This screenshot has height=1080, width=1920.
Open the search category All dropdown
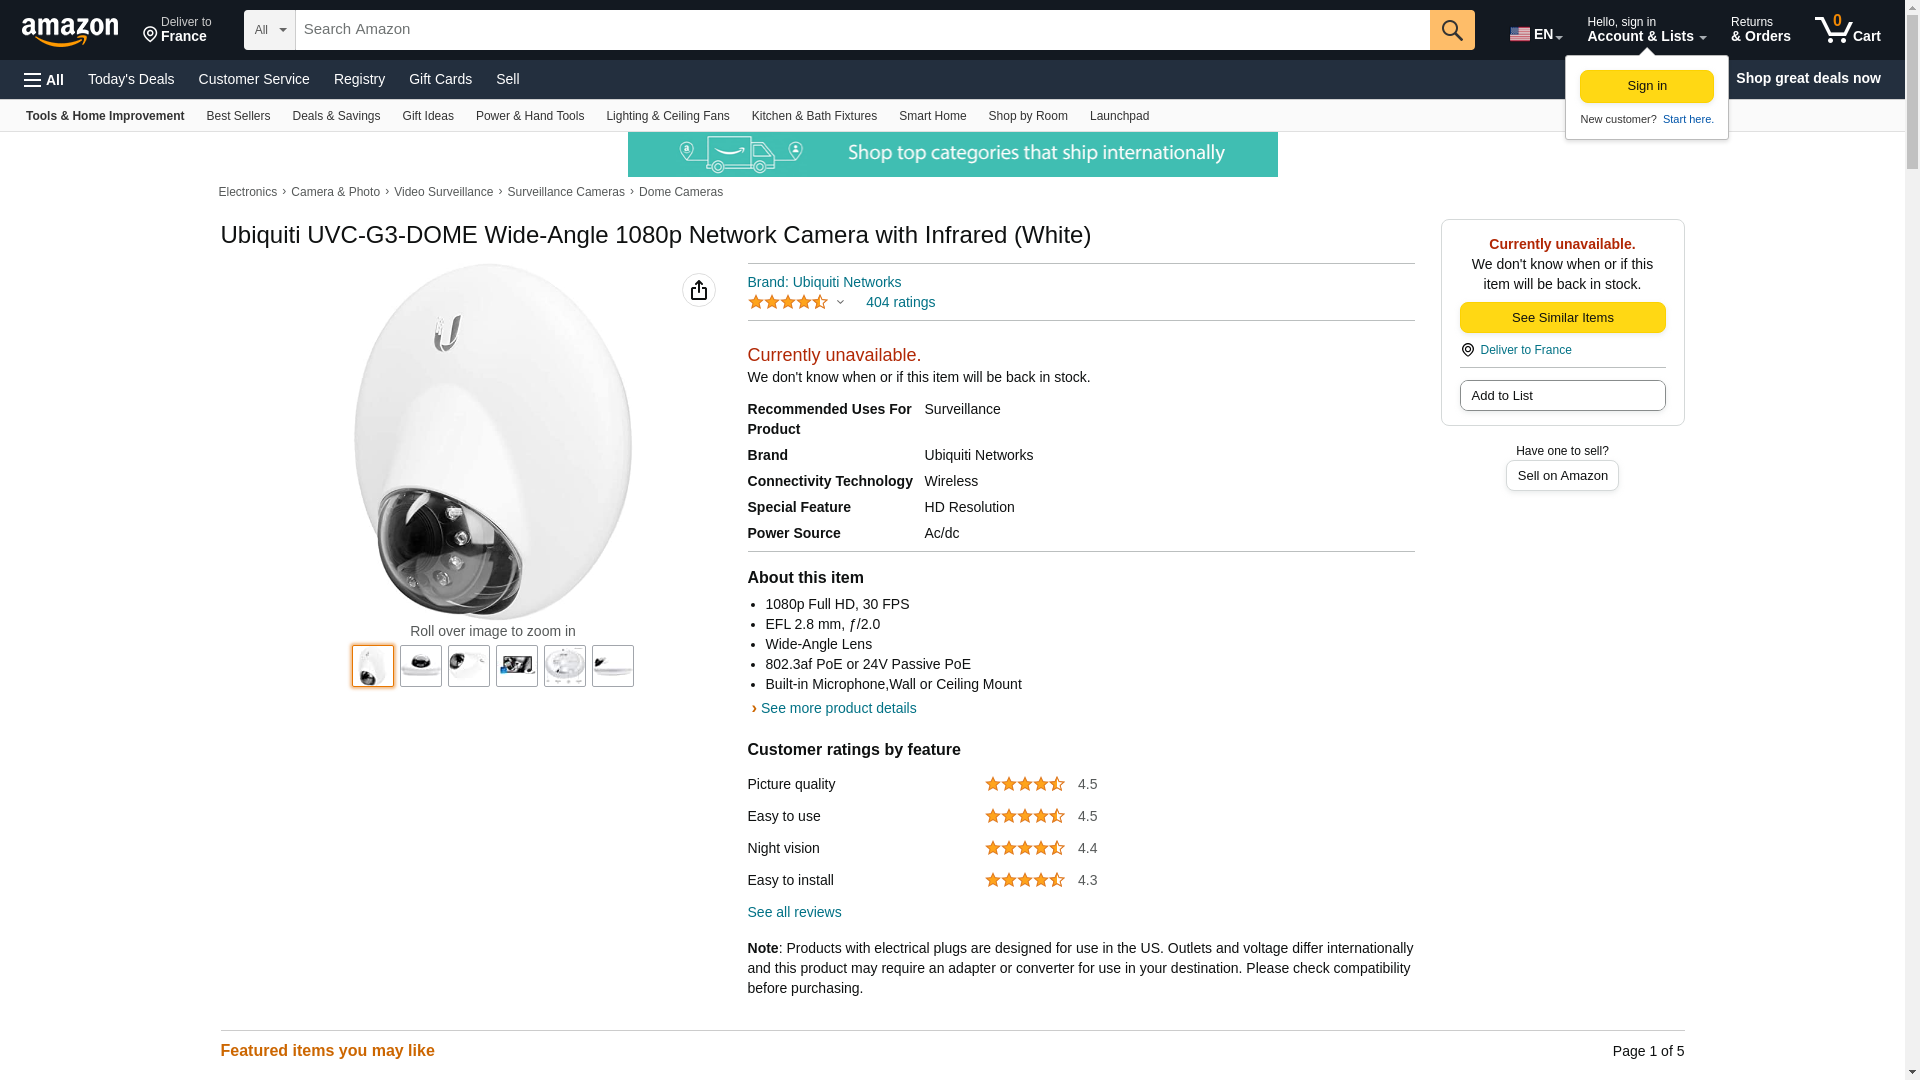pos(269,30)
